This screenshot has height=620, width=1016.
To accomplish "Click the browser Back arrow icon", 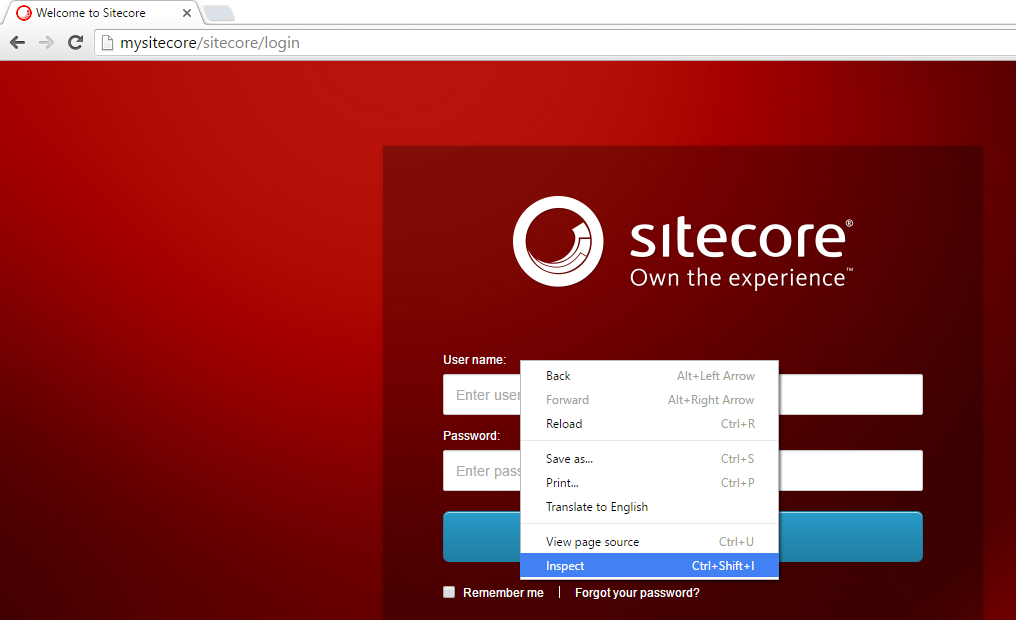I will tap(17, 43).
